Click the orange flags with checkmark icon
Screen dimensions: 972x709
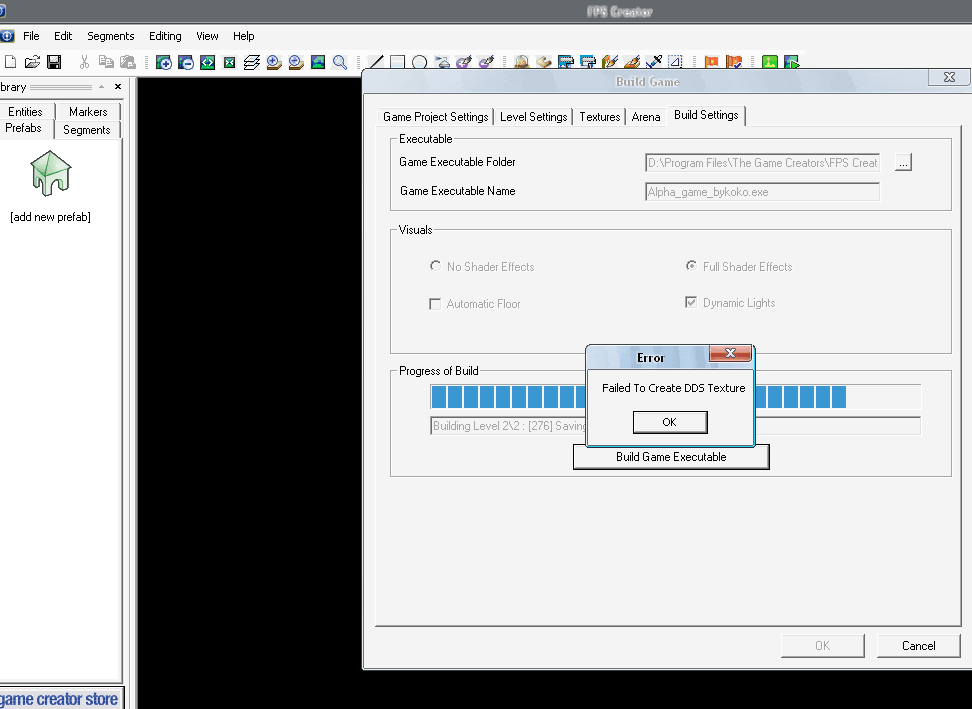pos(734,62)
